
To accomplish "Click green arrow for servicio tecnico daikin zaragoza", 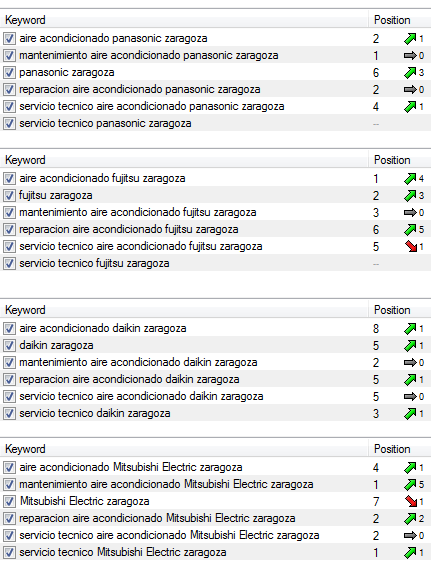I will tap(410, 413).
